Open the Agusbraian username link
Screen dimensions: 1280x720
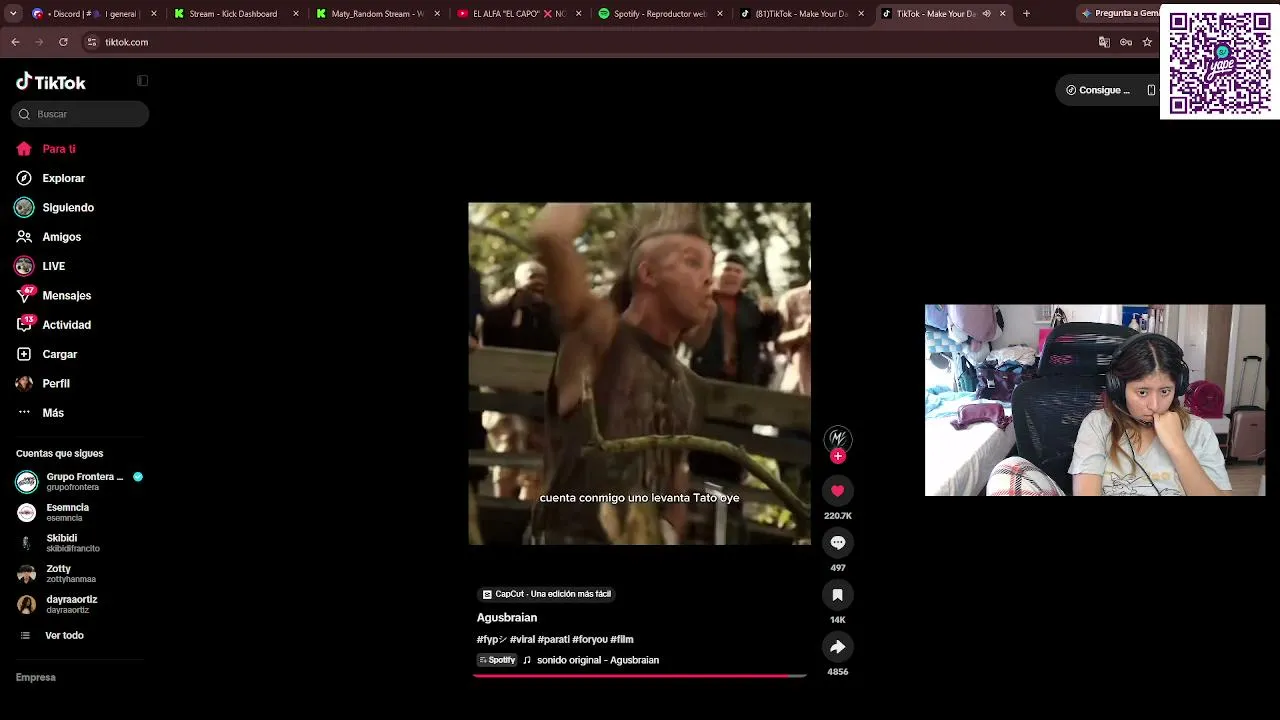(x=507, y=618)
